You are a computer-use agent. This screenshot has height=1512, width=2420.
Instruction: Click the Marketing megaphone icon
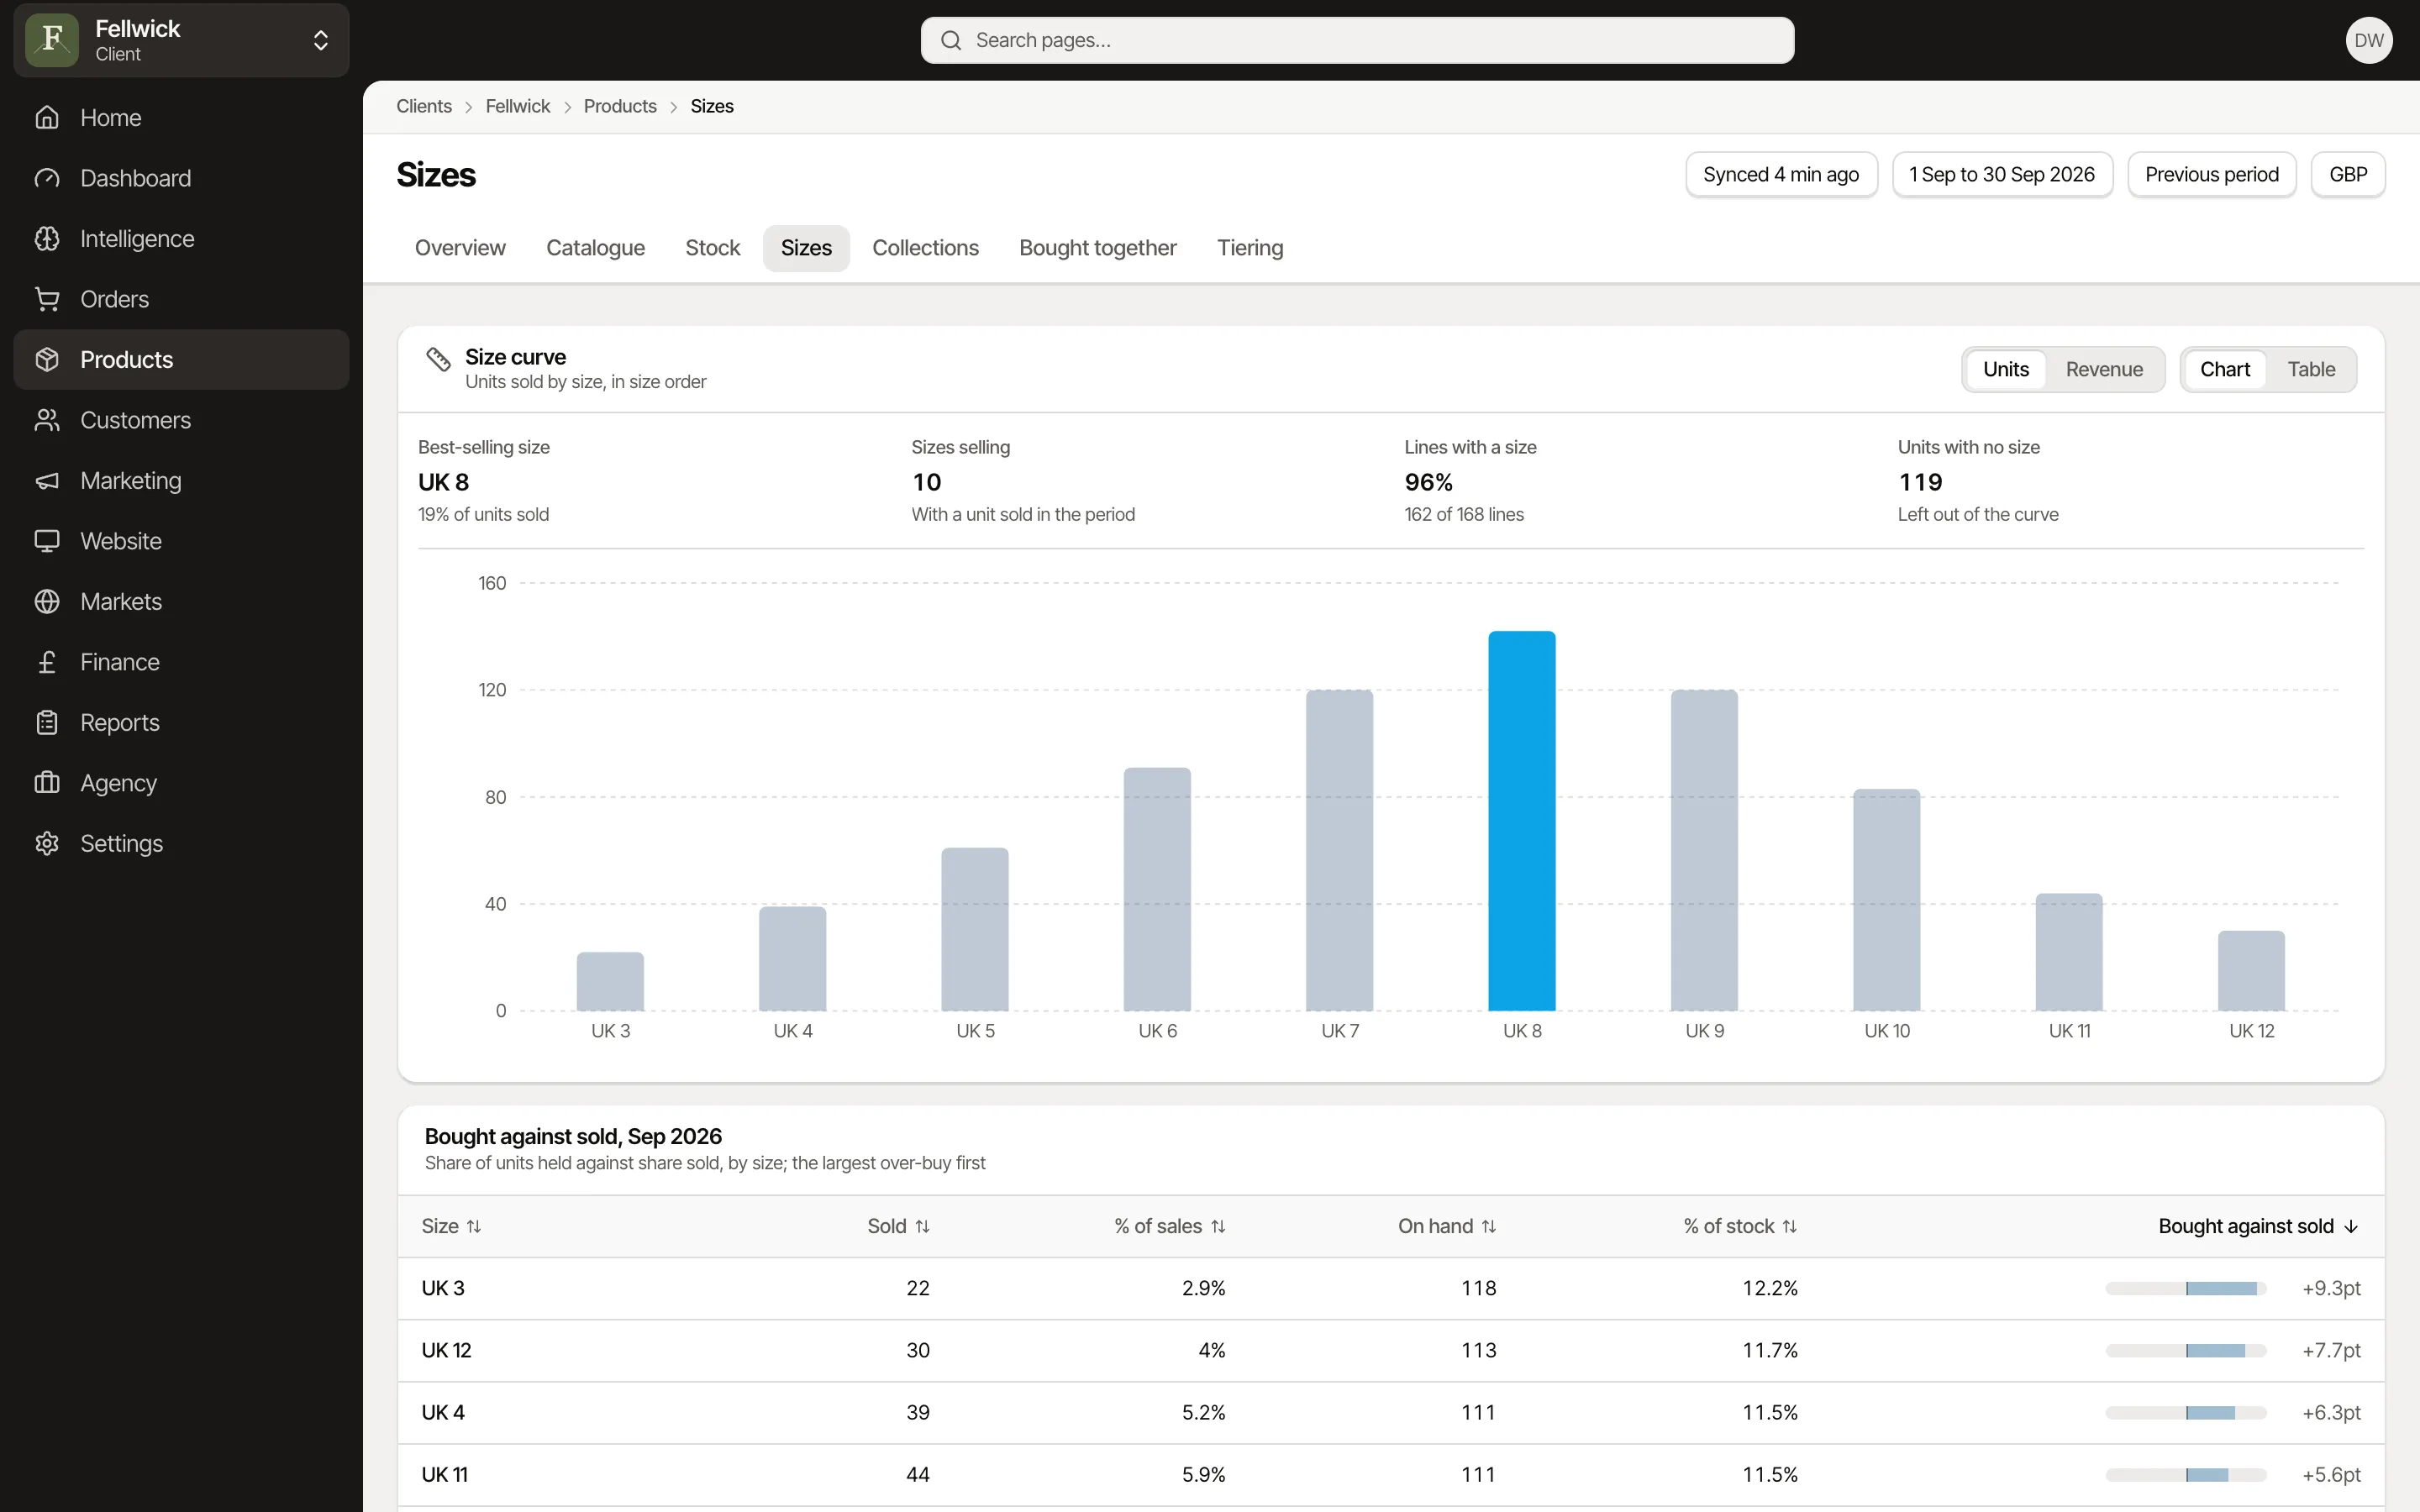pyautogui.click(x=47, y=481)
